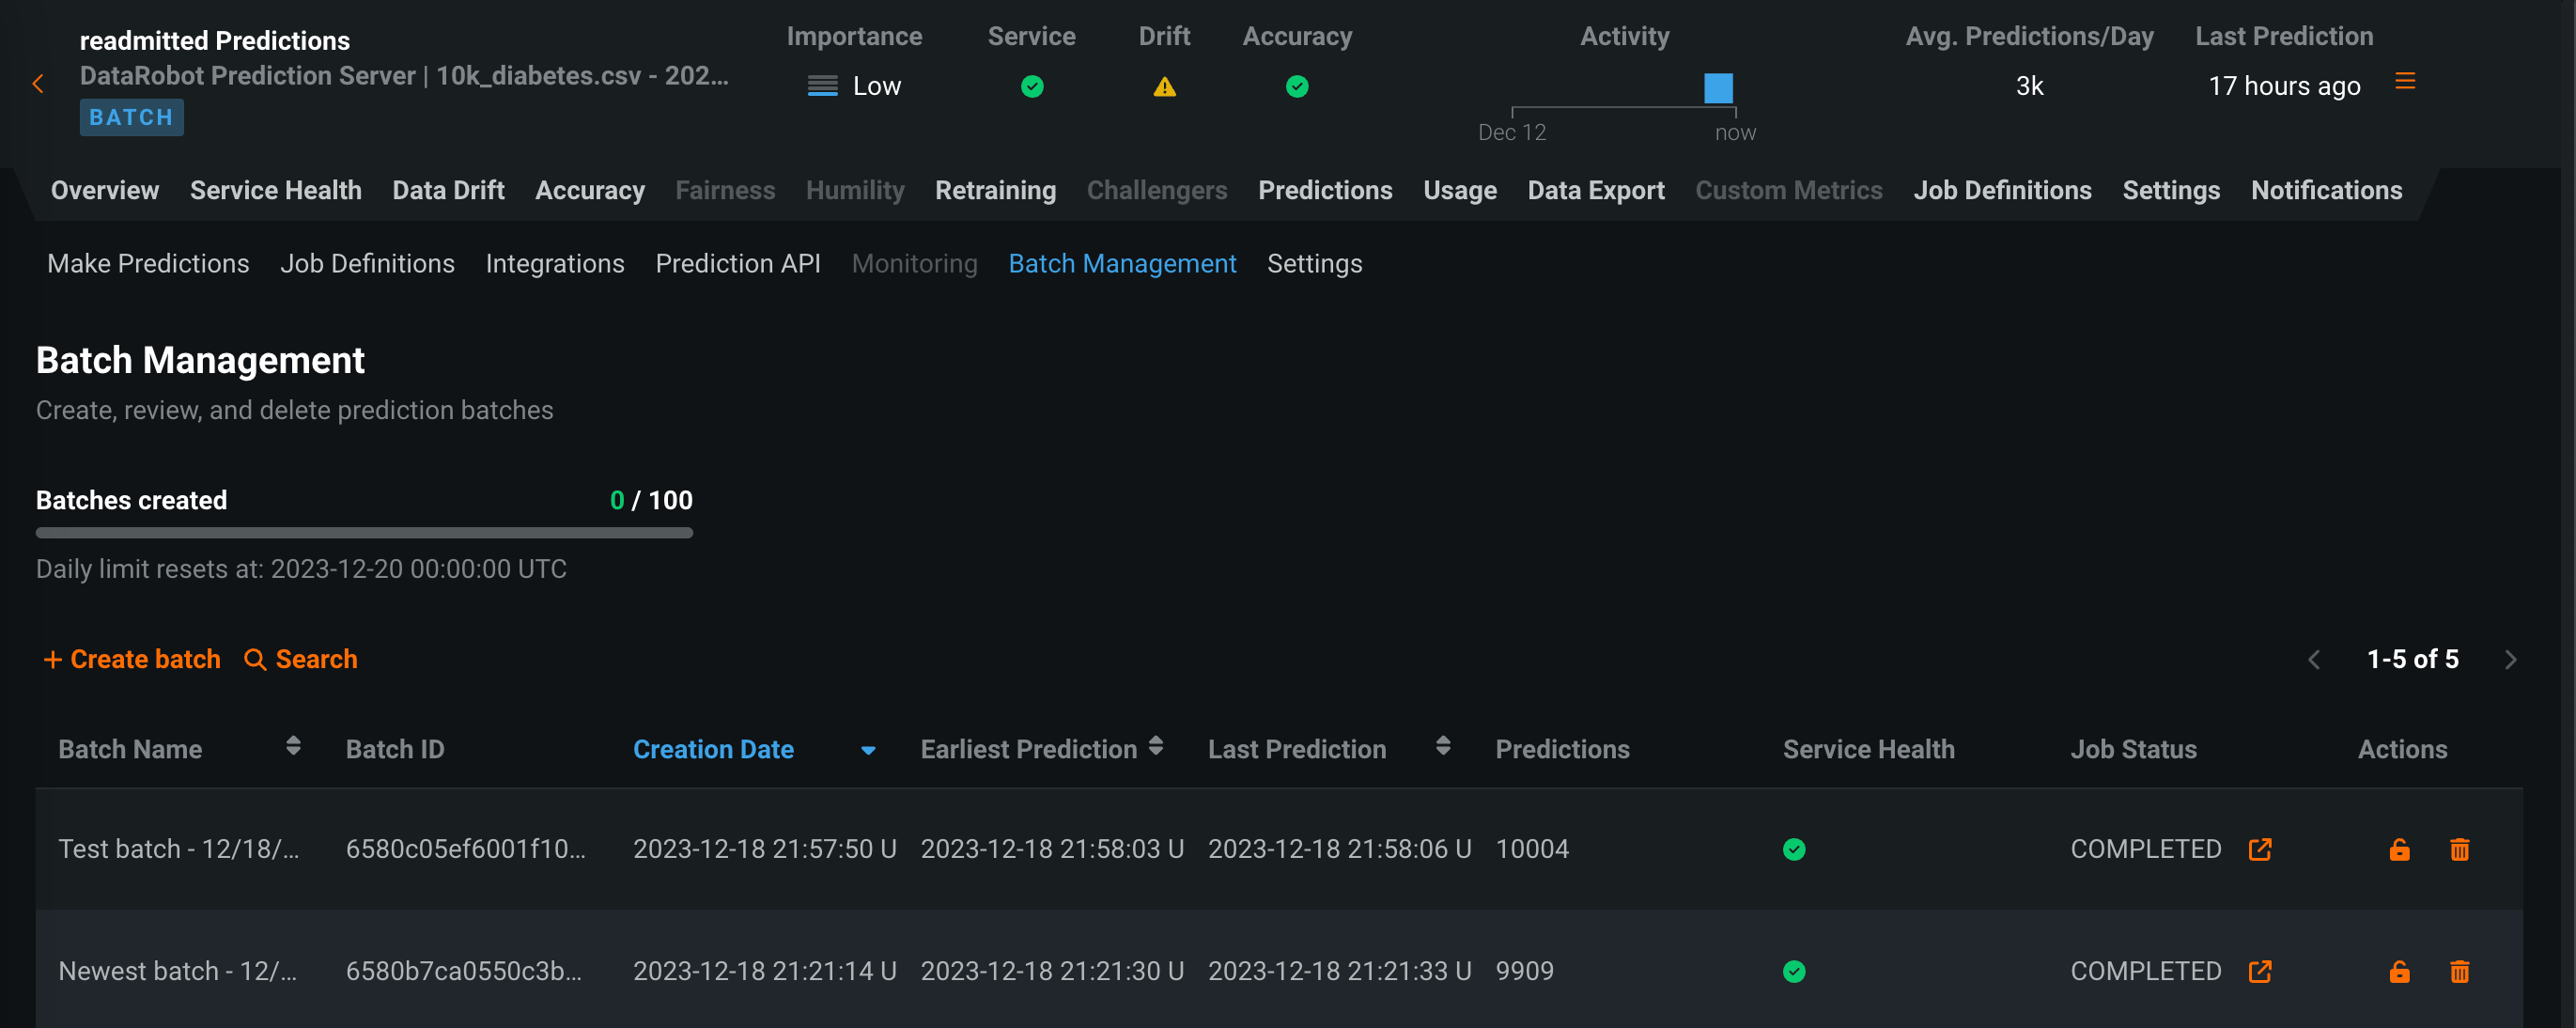Sort the table by Batch Name
This screenshot has width=2576, height=1028.
coord(293,746)
